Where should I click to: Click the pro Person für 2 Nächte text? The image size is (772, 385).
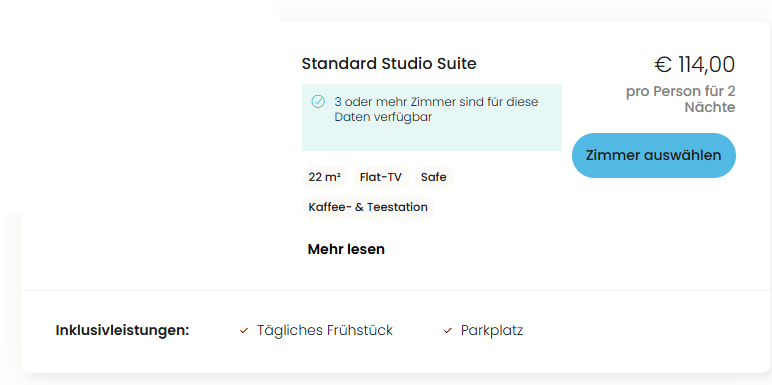[681, 99]
